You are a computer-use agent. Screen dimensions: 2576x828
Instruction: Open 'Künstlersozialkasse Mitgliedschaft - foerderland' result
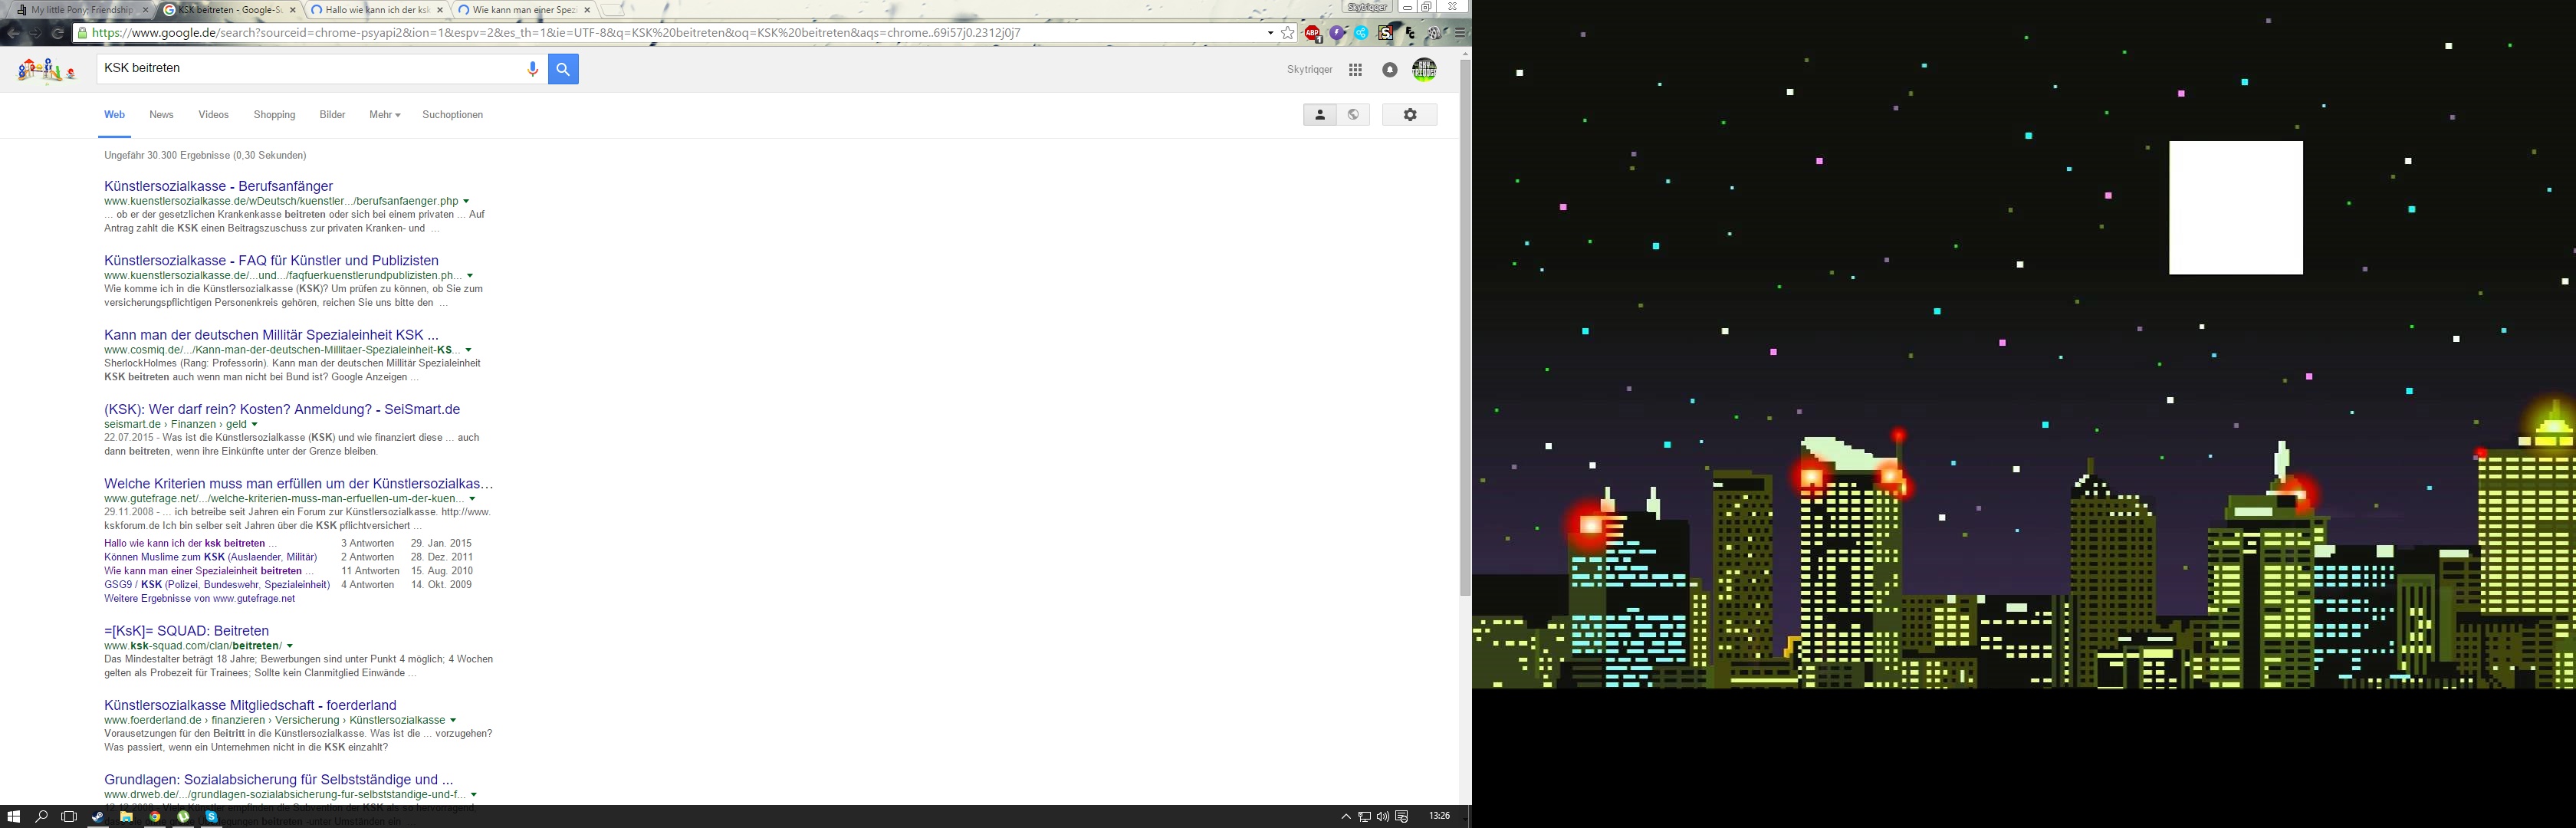click(x=250, y=705)
